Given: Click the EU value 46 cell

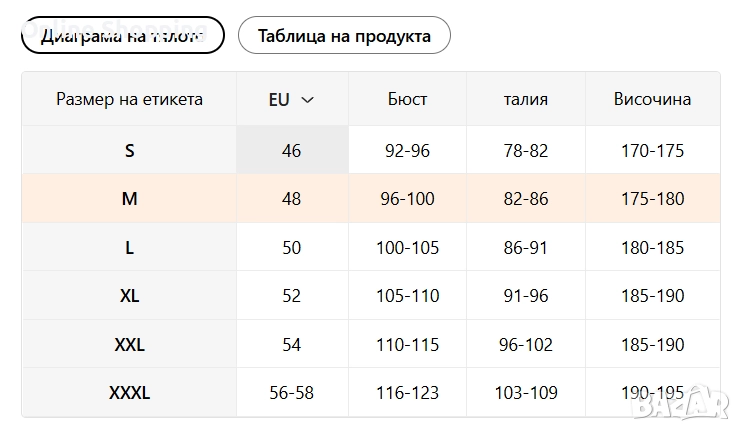Looking at the screenshot, I should [x=292, y=151].
